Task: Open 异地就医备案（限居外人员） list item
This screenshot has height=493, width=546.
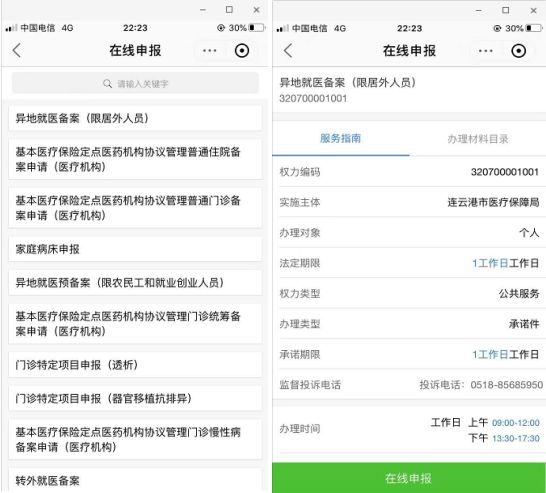Action: pyautogui.click(x=135, y=118)
